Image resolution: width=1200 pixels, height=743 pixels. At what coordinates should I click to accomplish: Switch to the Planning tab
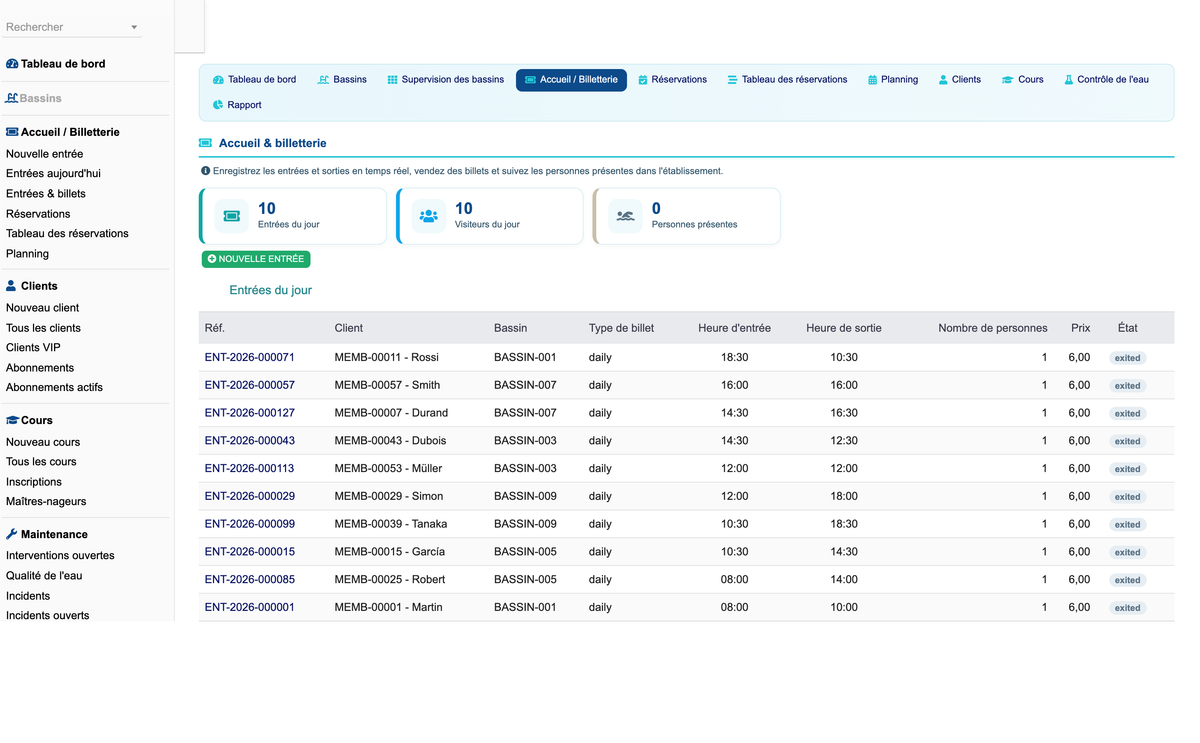click(893, 80)
